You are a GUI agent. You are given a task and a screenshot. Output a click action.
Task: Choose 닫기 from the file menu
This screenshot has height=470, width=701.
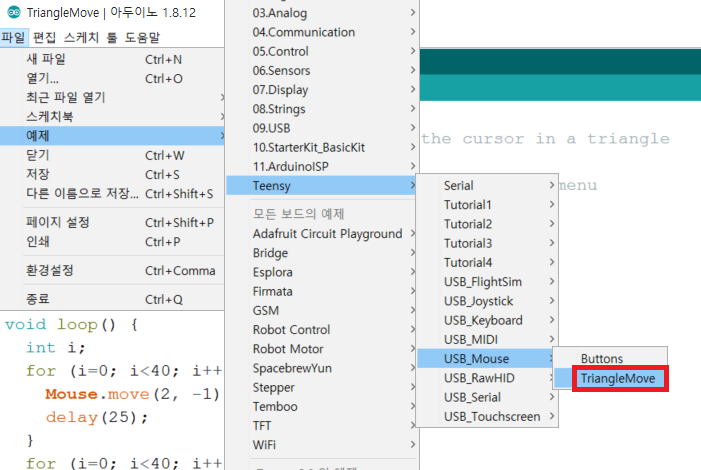112,155
